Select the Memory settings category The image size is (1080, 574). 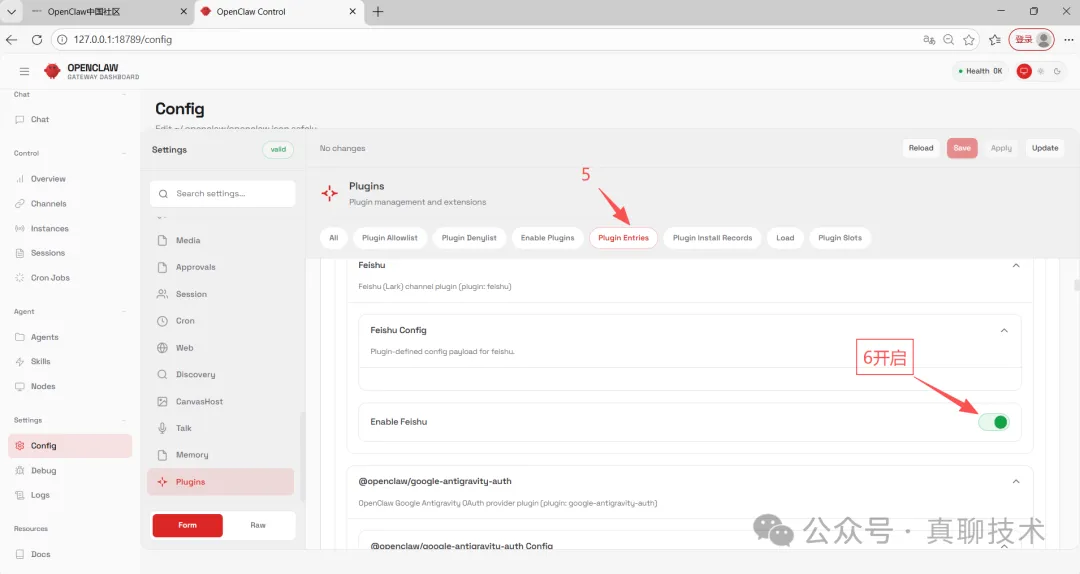pos(192,455)
